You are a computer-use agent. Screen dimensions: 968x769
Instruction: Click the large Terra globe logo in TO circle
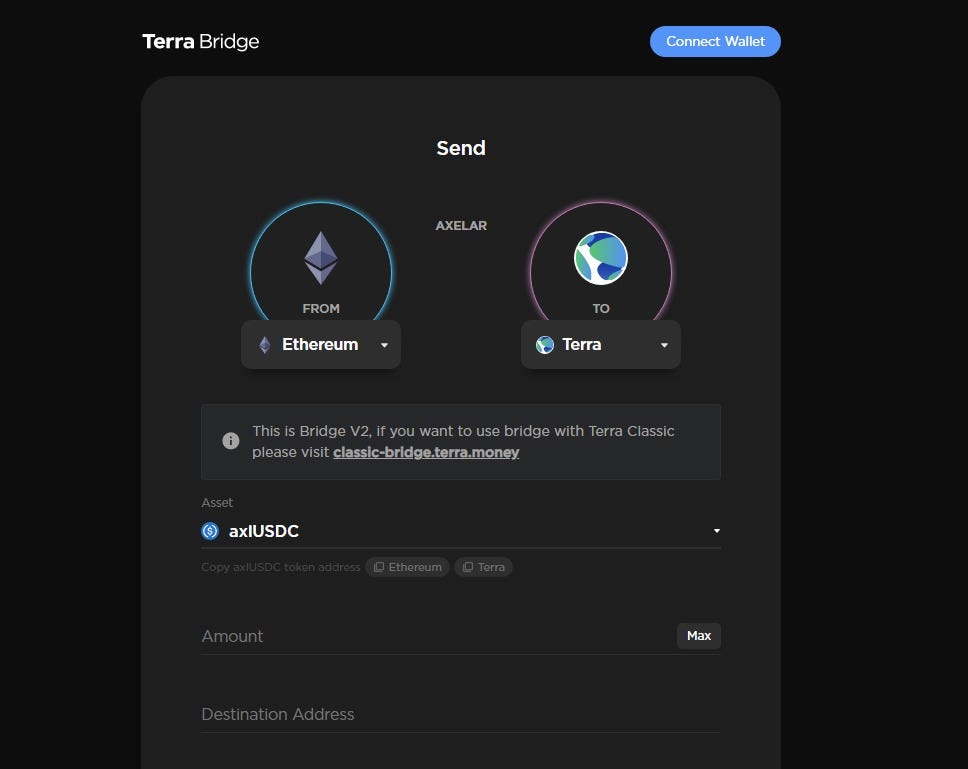point(601,258)
